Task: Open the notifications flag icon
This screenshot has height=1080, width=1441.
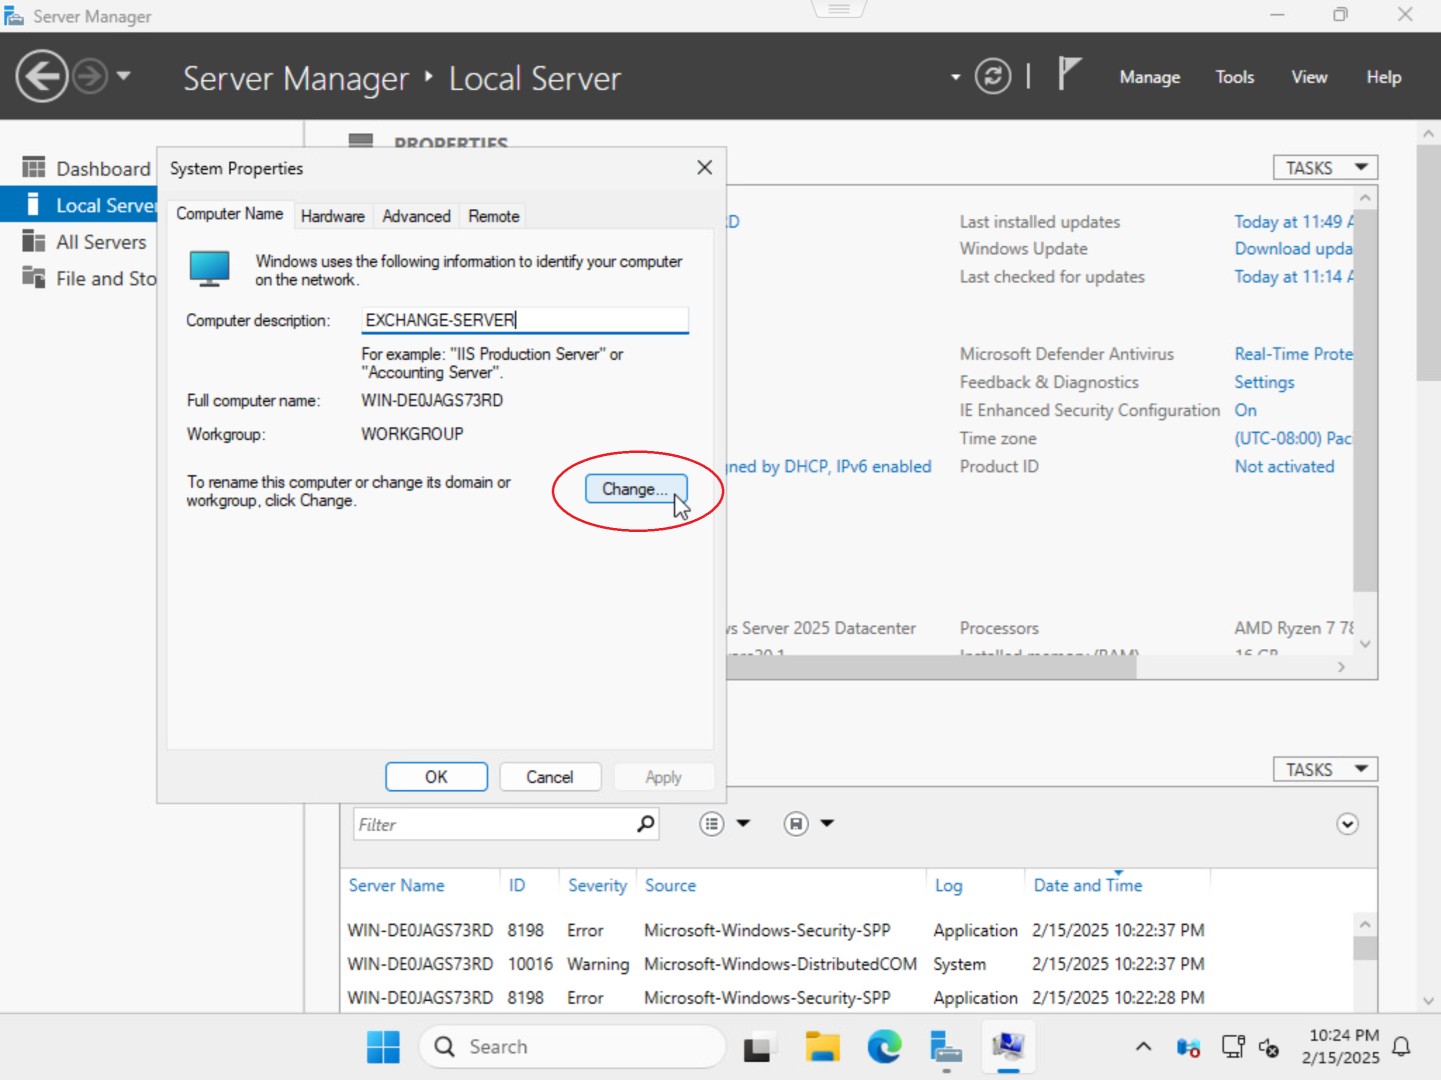Action: [1069, 74]
